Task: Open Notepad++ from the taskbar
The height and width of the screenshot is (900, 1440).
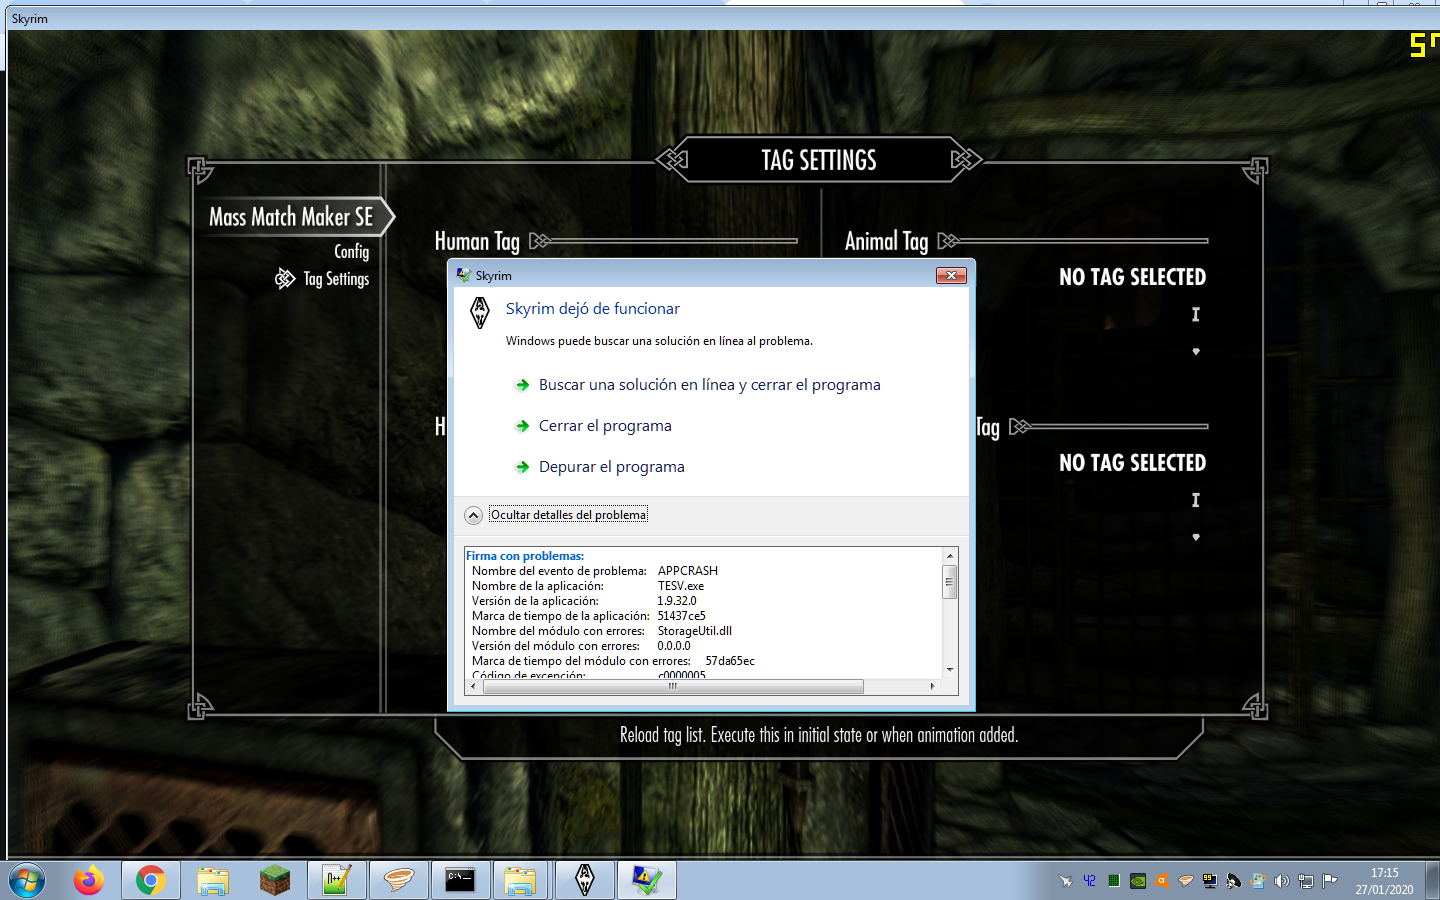Action: 336,881
